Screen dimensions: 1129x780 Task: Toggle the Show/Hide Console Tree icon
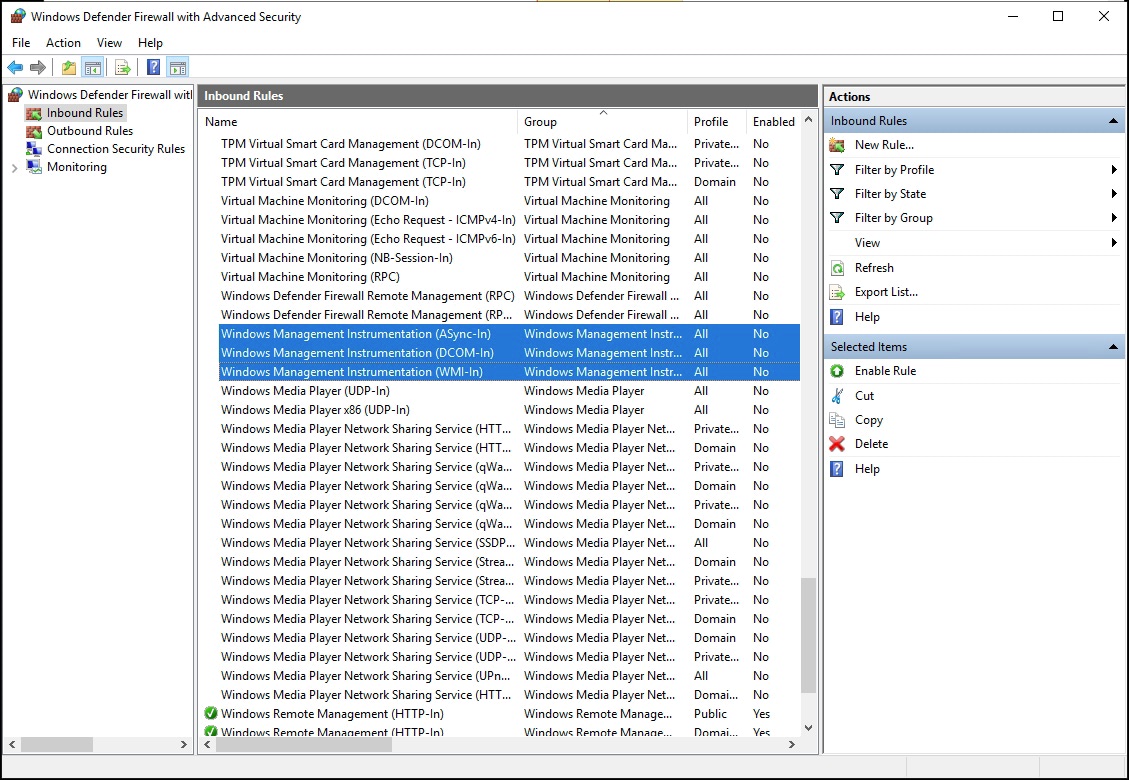click(x=92, y=68)
